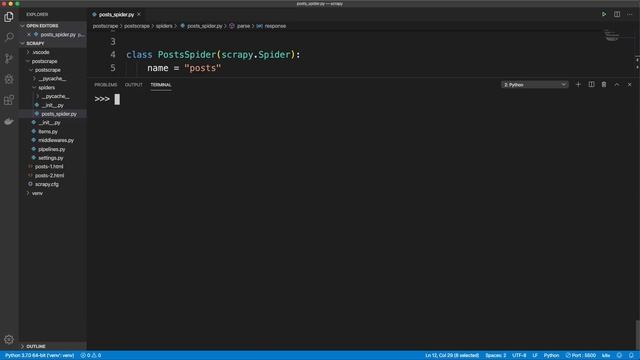640x360 pixels.
Task: Kill terminal with trash icon
Action: (x=604, y=84)
